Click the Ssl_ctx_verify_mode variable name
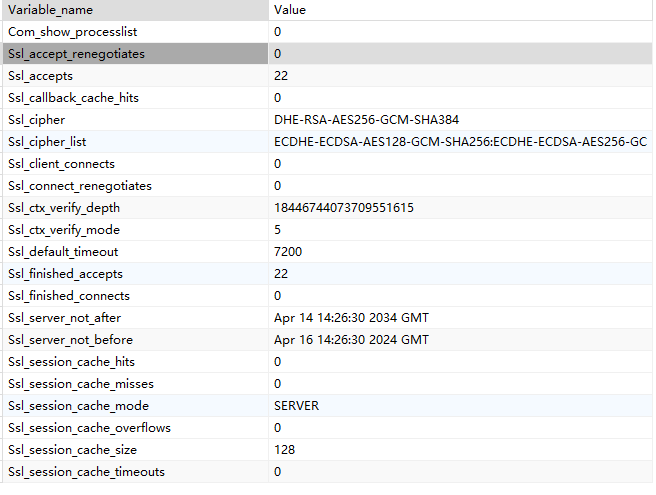This screenshot has width=656, height=495. tap(64, 230)
